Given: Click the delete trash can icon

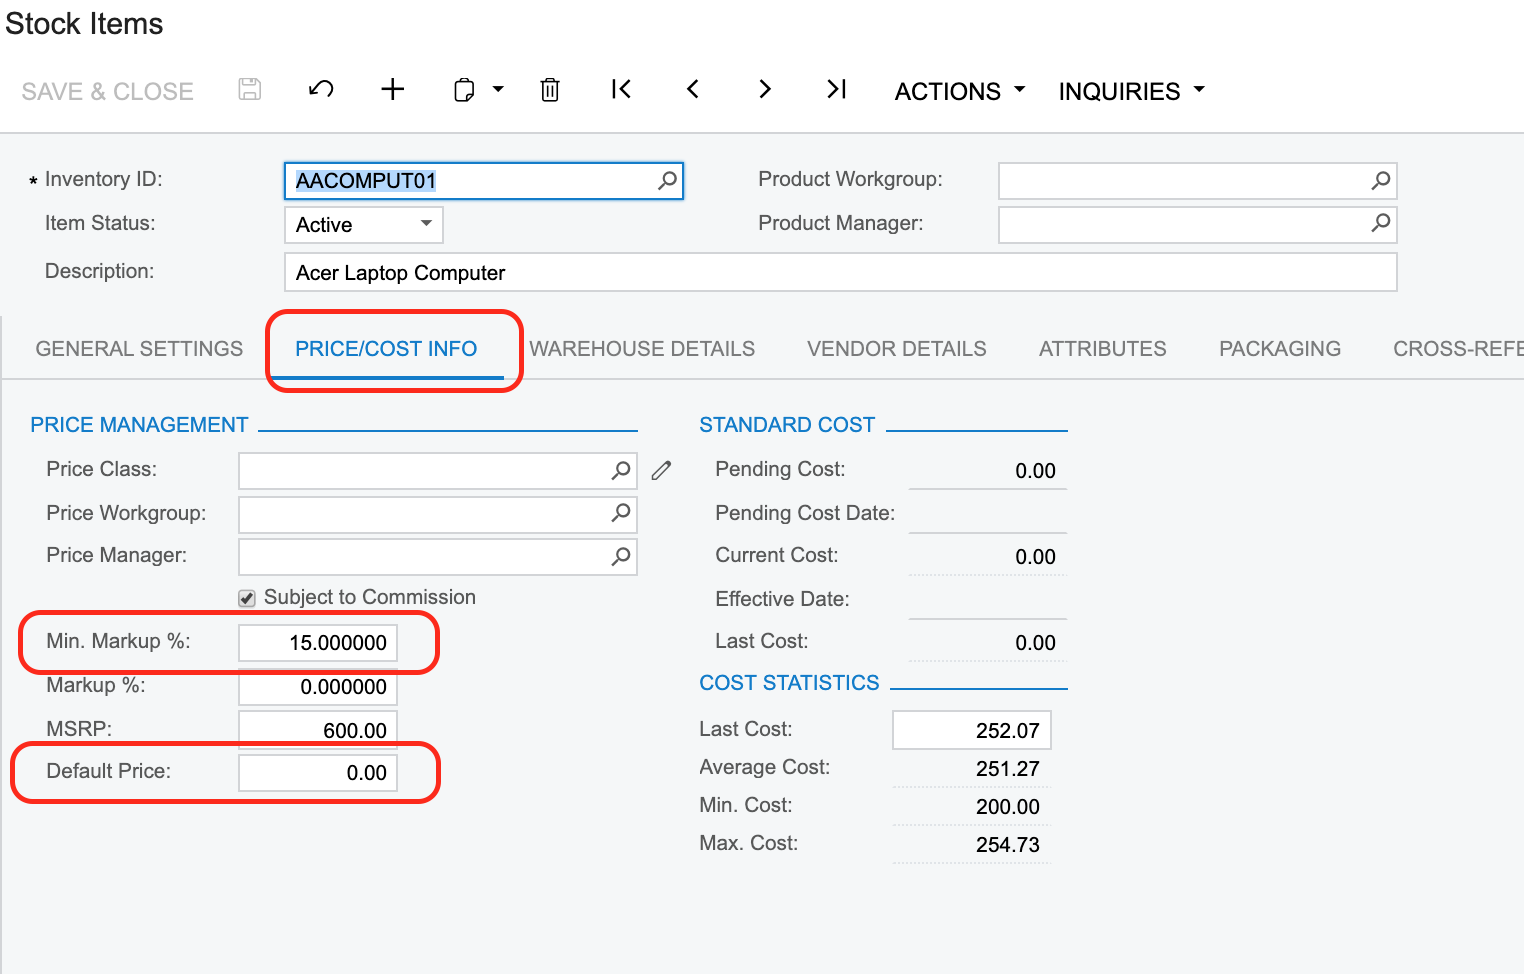Looking at the screenshot, I should (550, 90).
